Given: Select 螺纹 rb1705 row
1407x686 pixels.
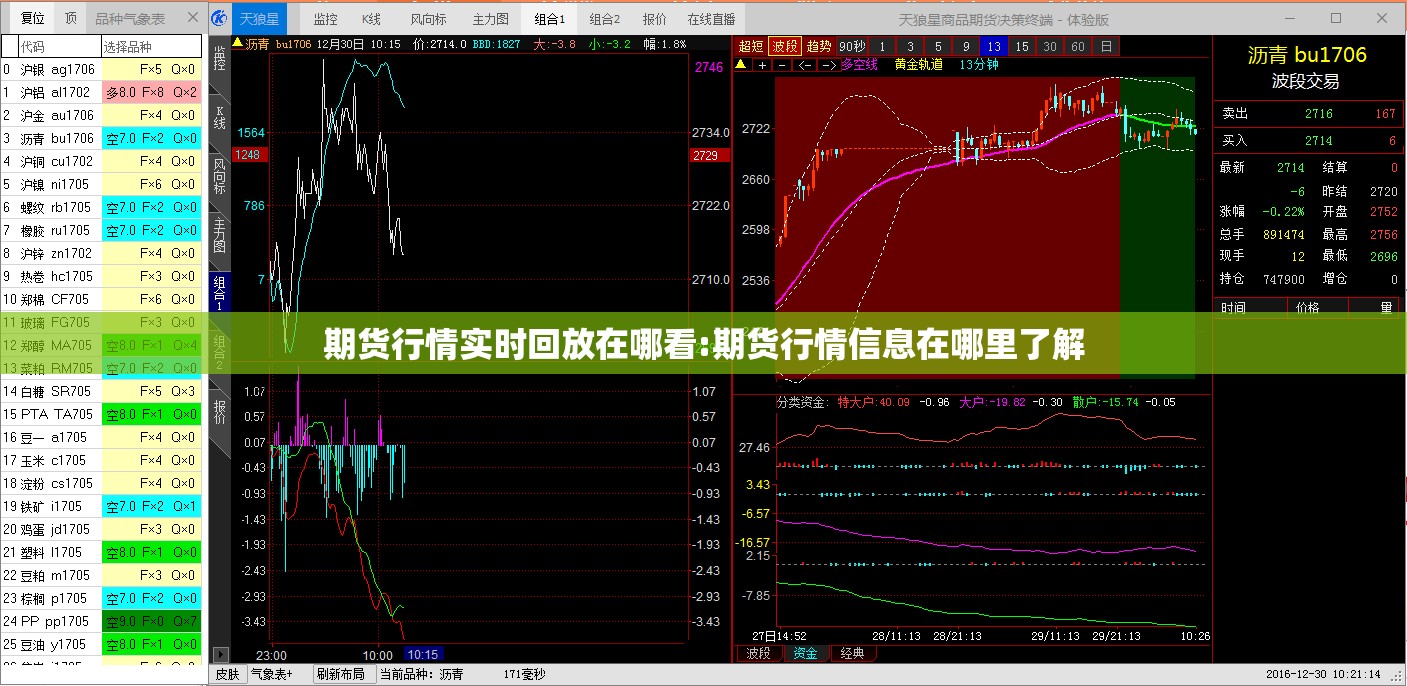Looking at the screenshot, I should (x=101, y=207).
